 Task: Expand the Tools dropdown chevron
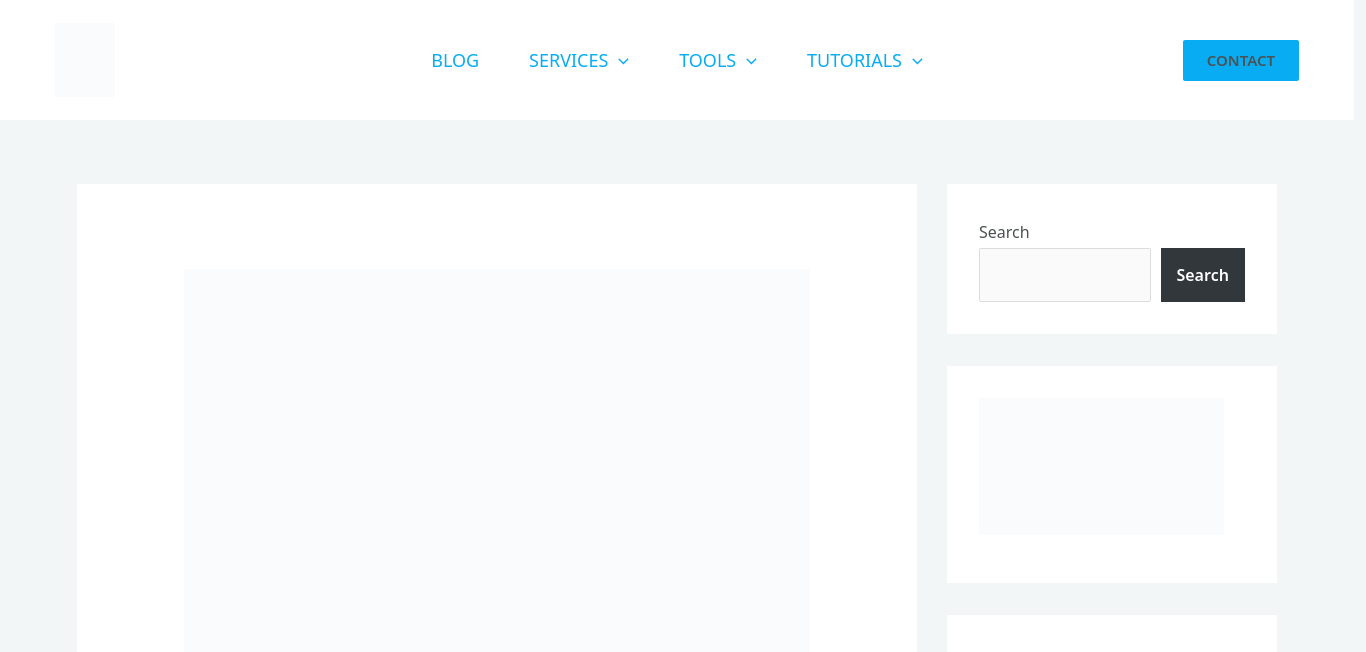[751, 61]
